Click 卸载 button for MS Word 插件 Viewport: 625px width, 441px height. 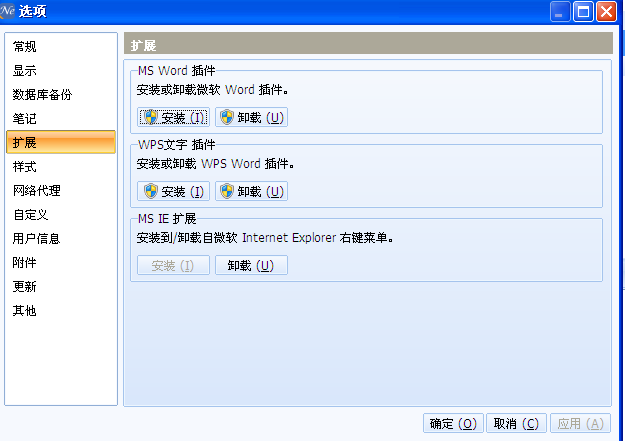point(251,117)
